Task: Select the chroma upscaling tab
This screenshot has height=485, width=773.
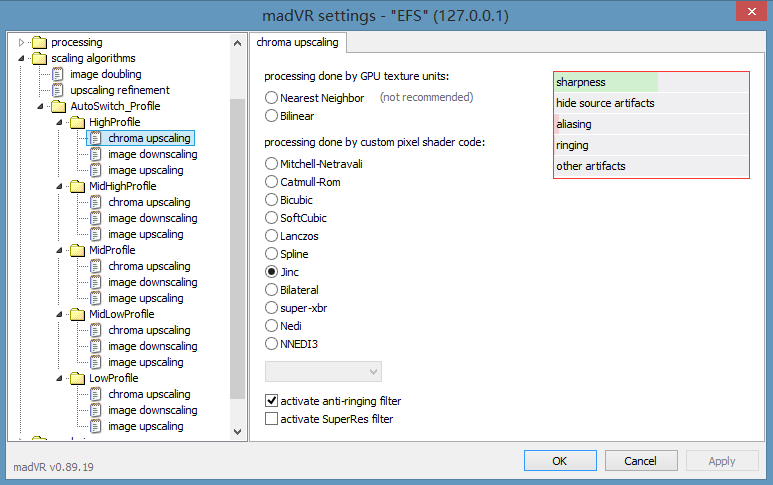Action: click(x=298, y=42)
